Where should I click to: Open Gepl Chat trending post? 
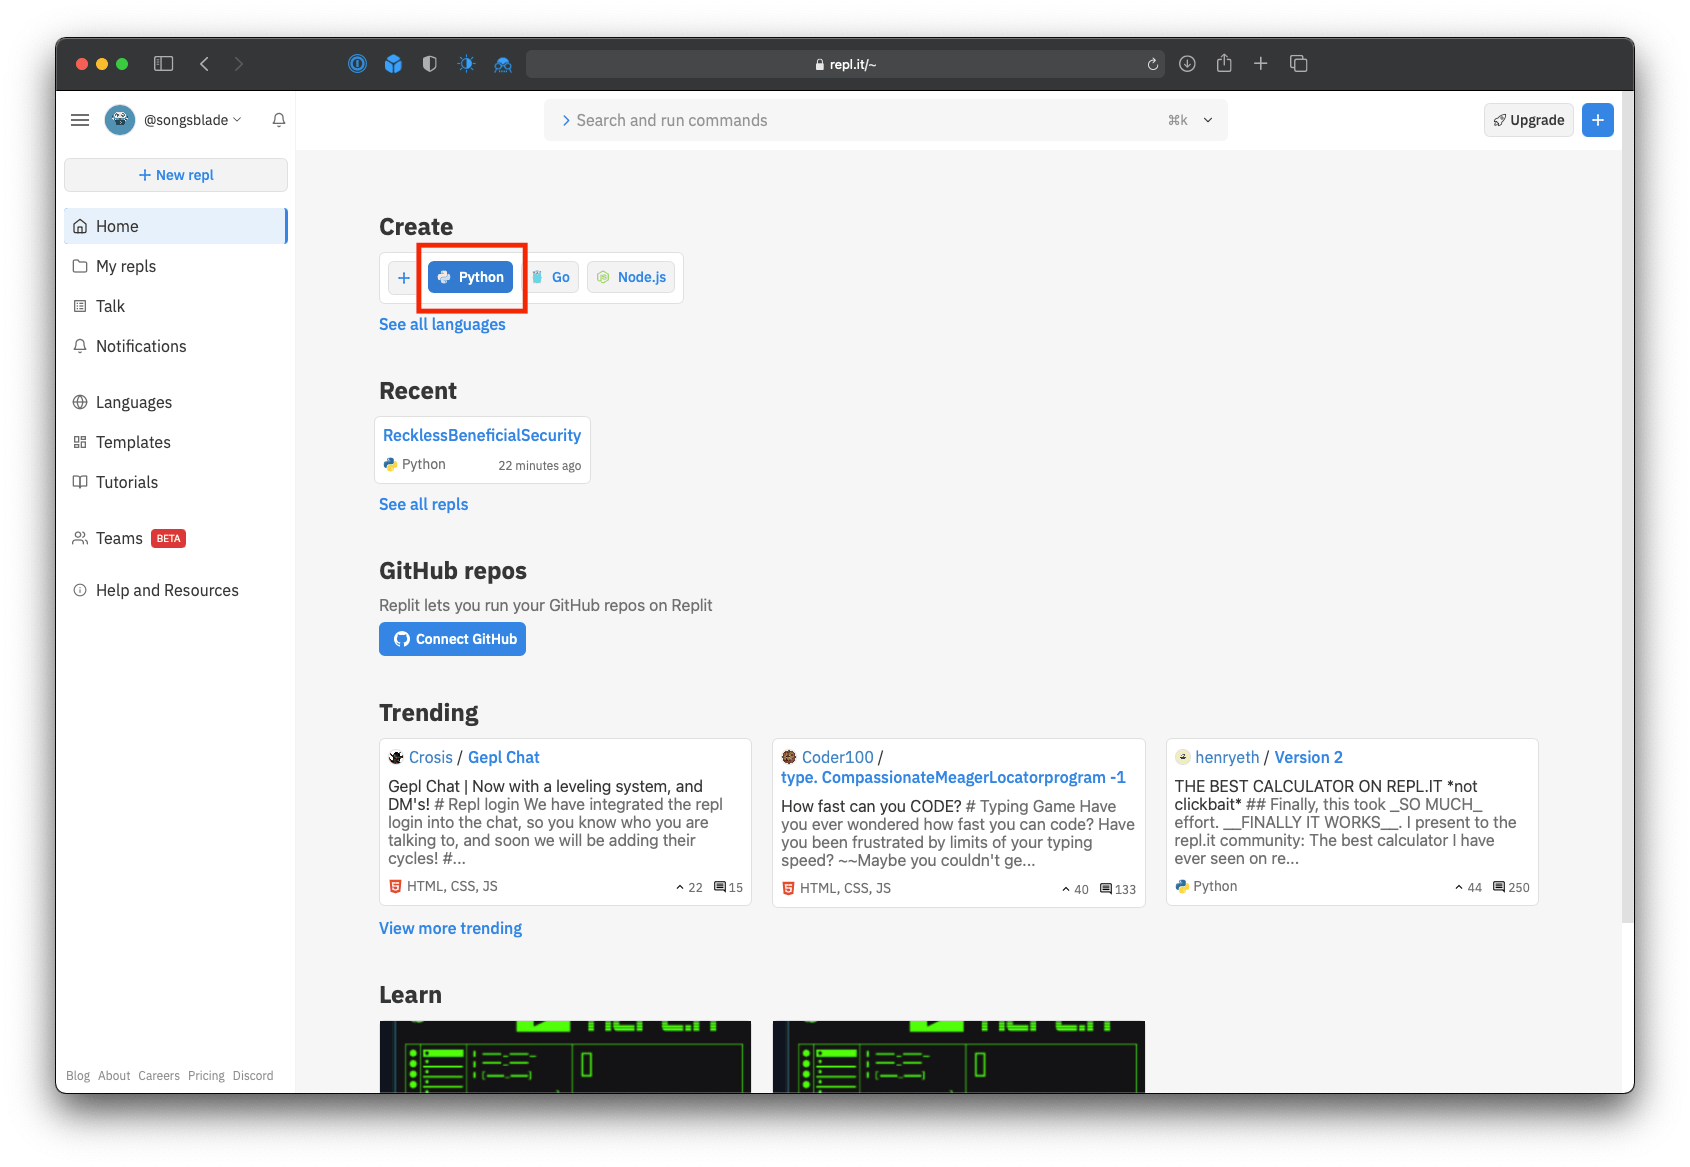tap(504, 758)
